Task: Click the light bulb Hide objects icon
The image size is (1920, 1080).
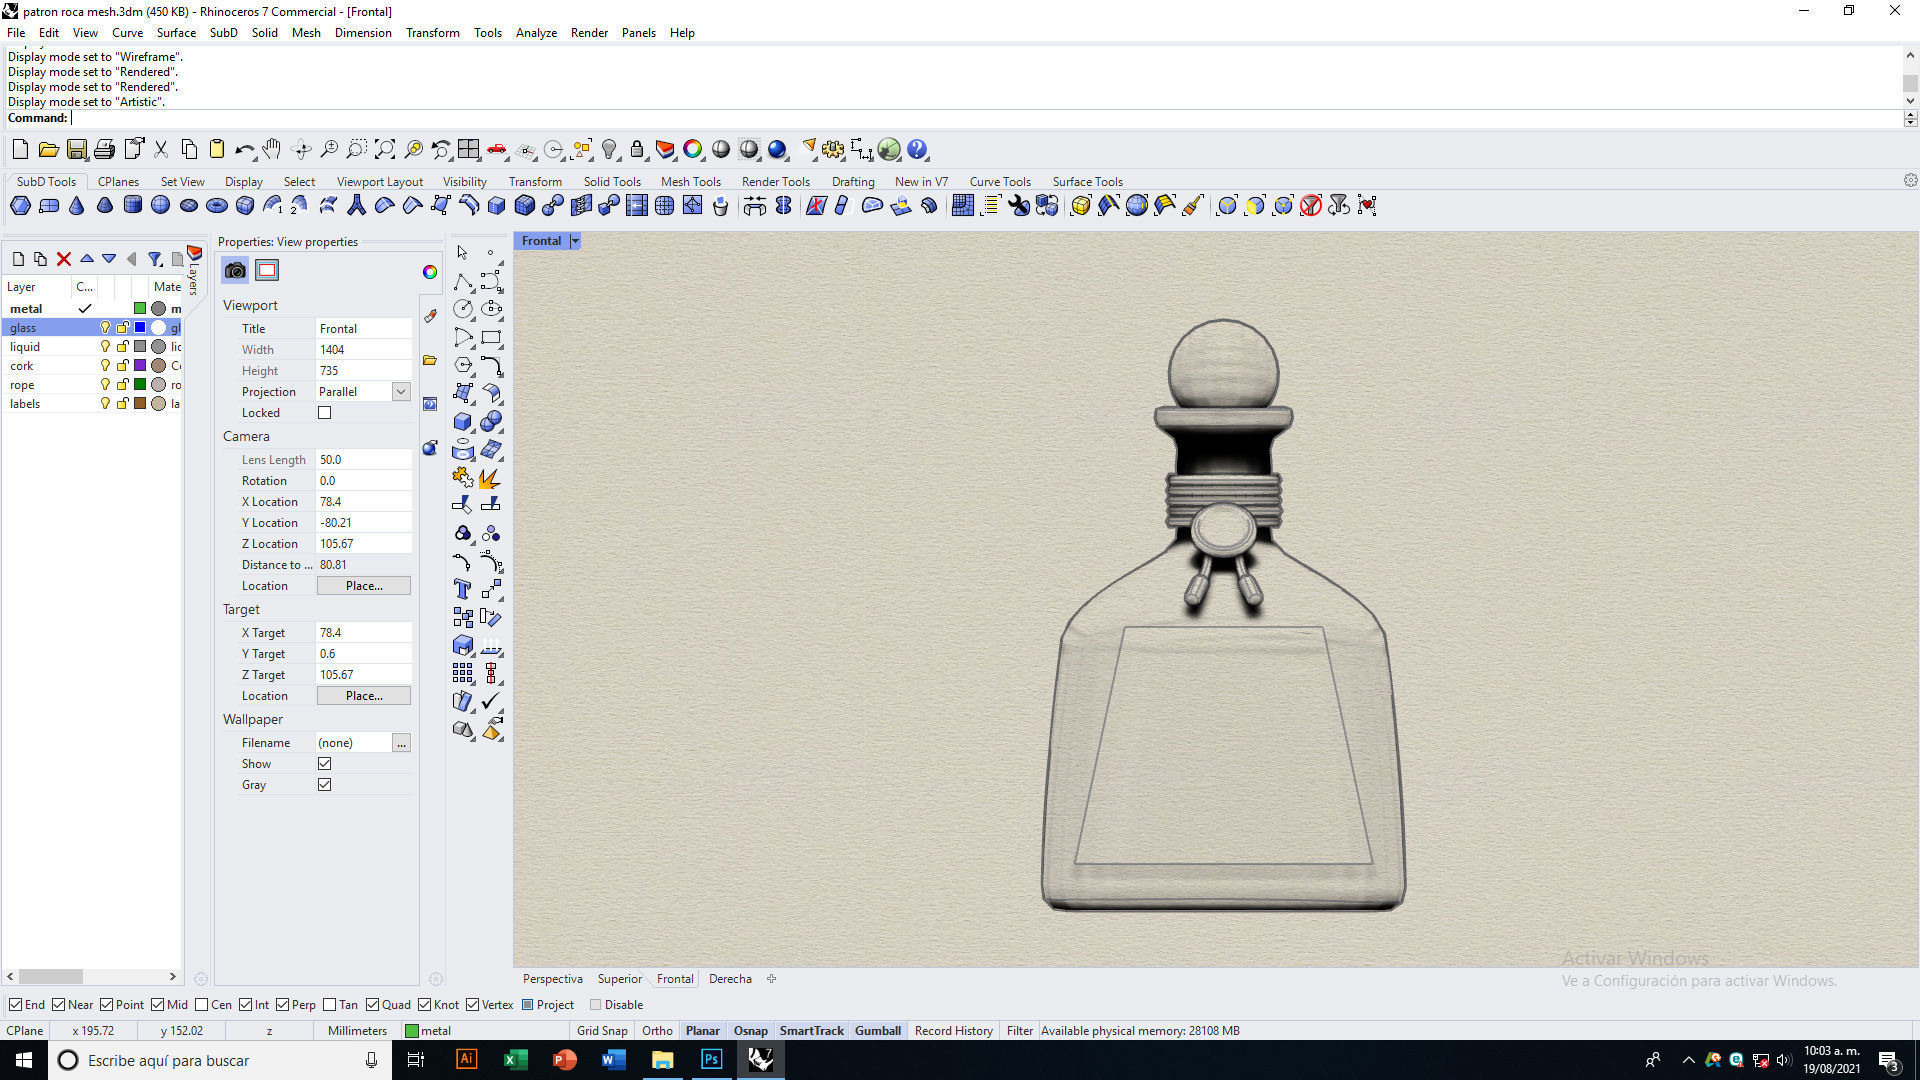Action: 609,150
